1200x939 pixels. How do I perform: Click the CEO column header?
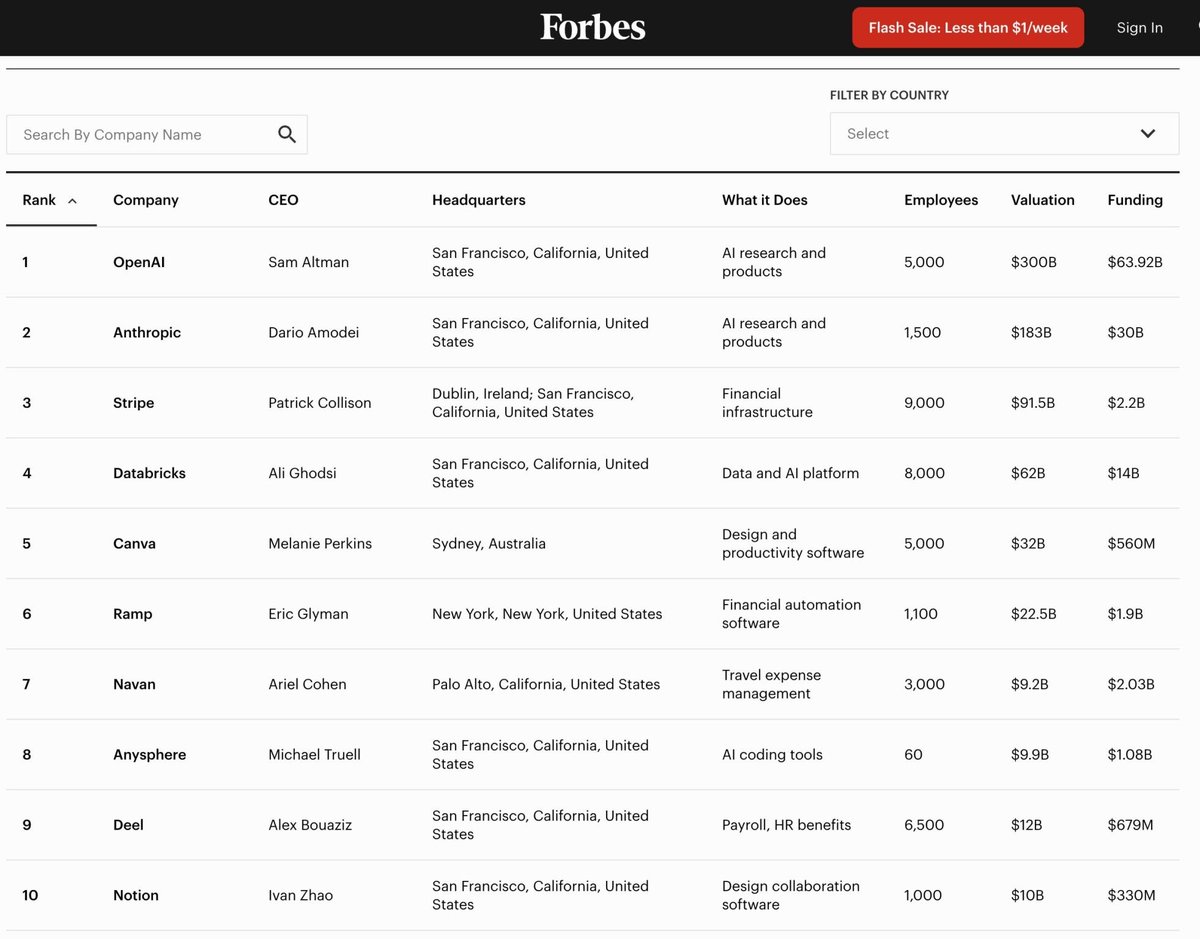coord(283,200)
